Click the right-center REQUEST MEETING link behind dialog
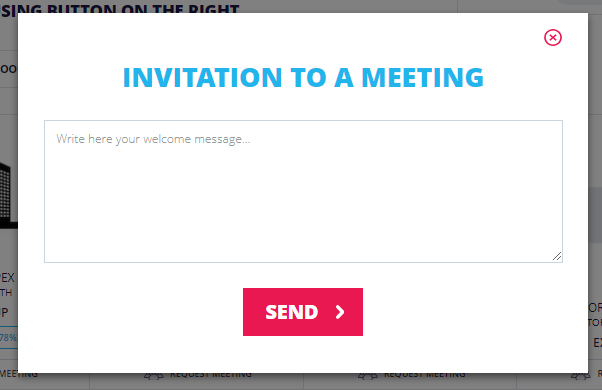 425,375
